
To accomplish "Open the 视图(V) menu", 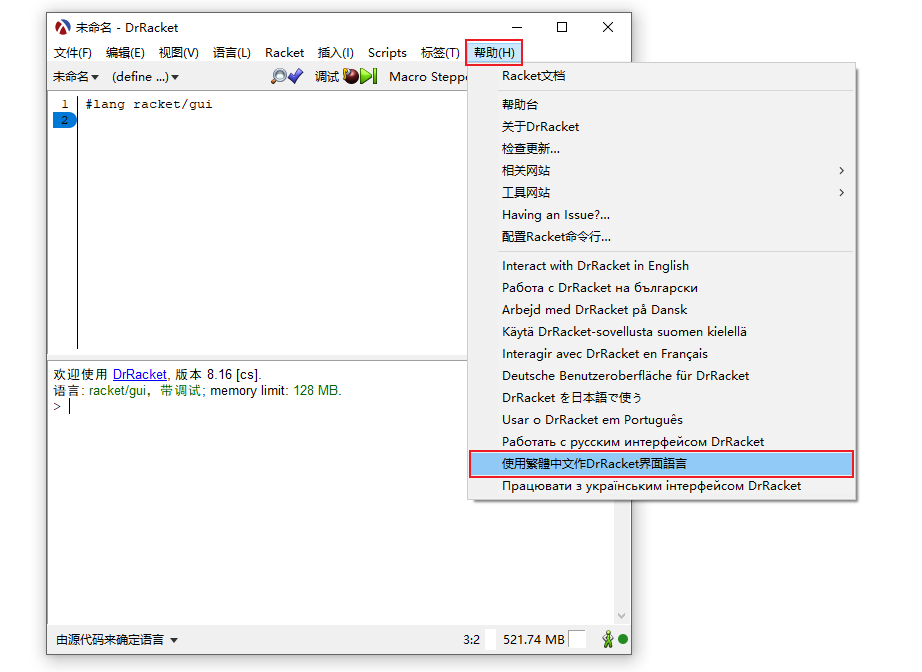I will [179, 53].
